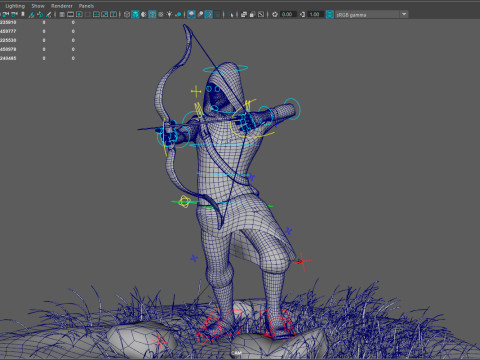The image size is (480, 360).
Task: Select the red foot control on the left
Action: (218, 327)
